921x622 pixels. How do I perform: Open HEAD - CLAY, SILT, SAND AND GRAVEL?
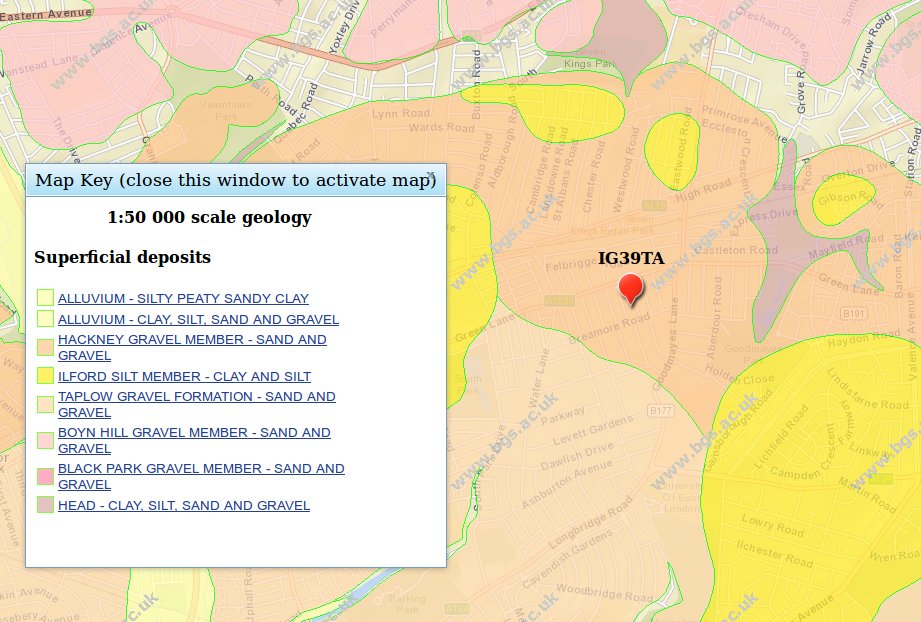(183, 505)
